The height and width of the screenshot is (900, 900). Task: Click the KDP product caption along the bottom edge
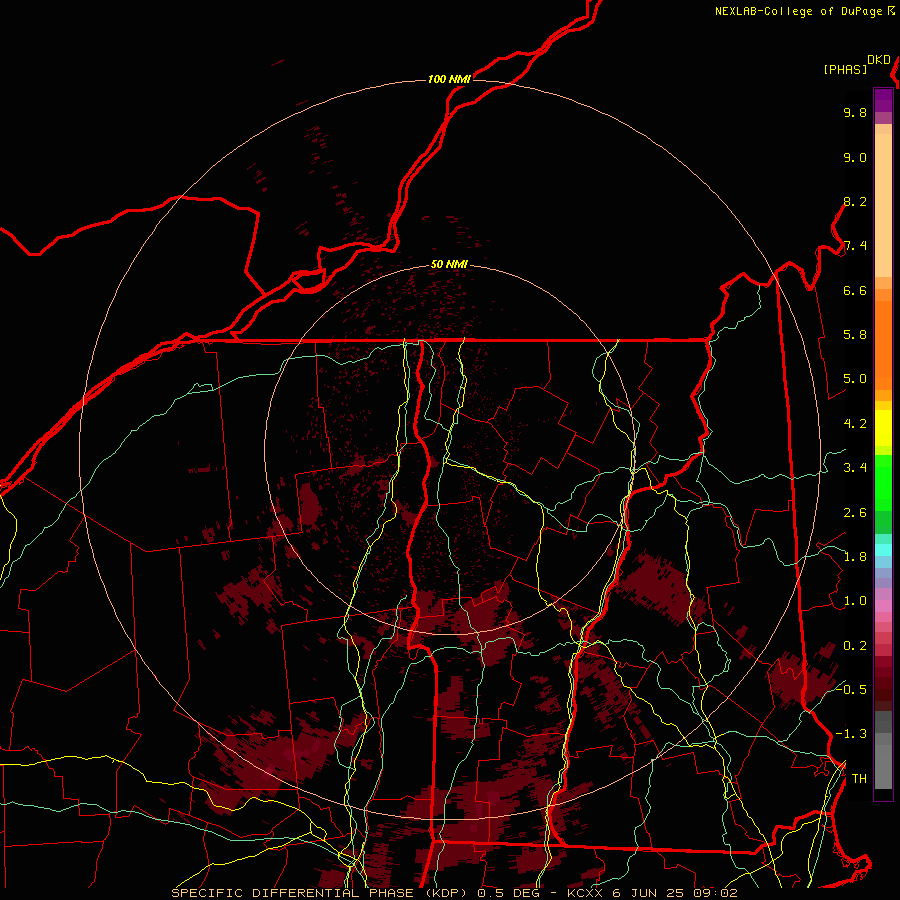click(454, 893)
